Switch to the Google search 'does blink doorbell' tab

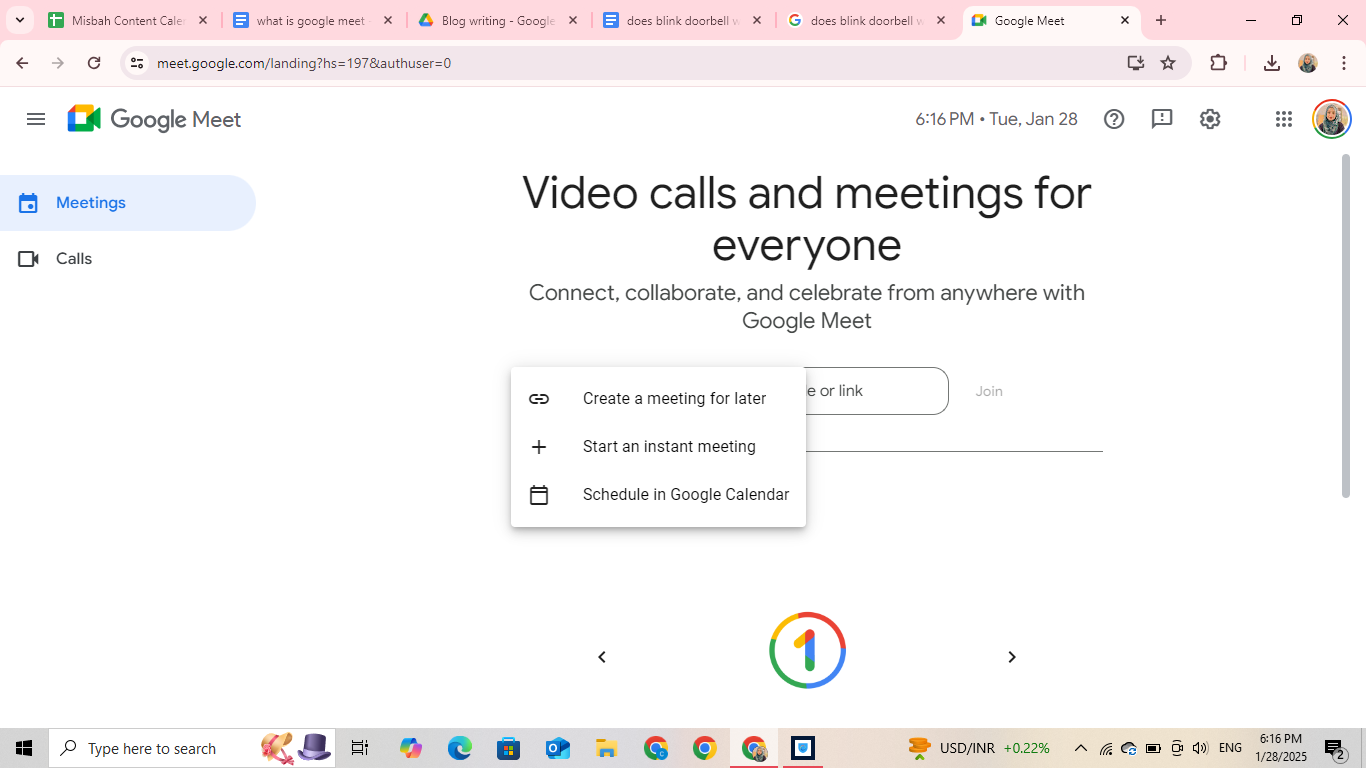coord(868,20)
